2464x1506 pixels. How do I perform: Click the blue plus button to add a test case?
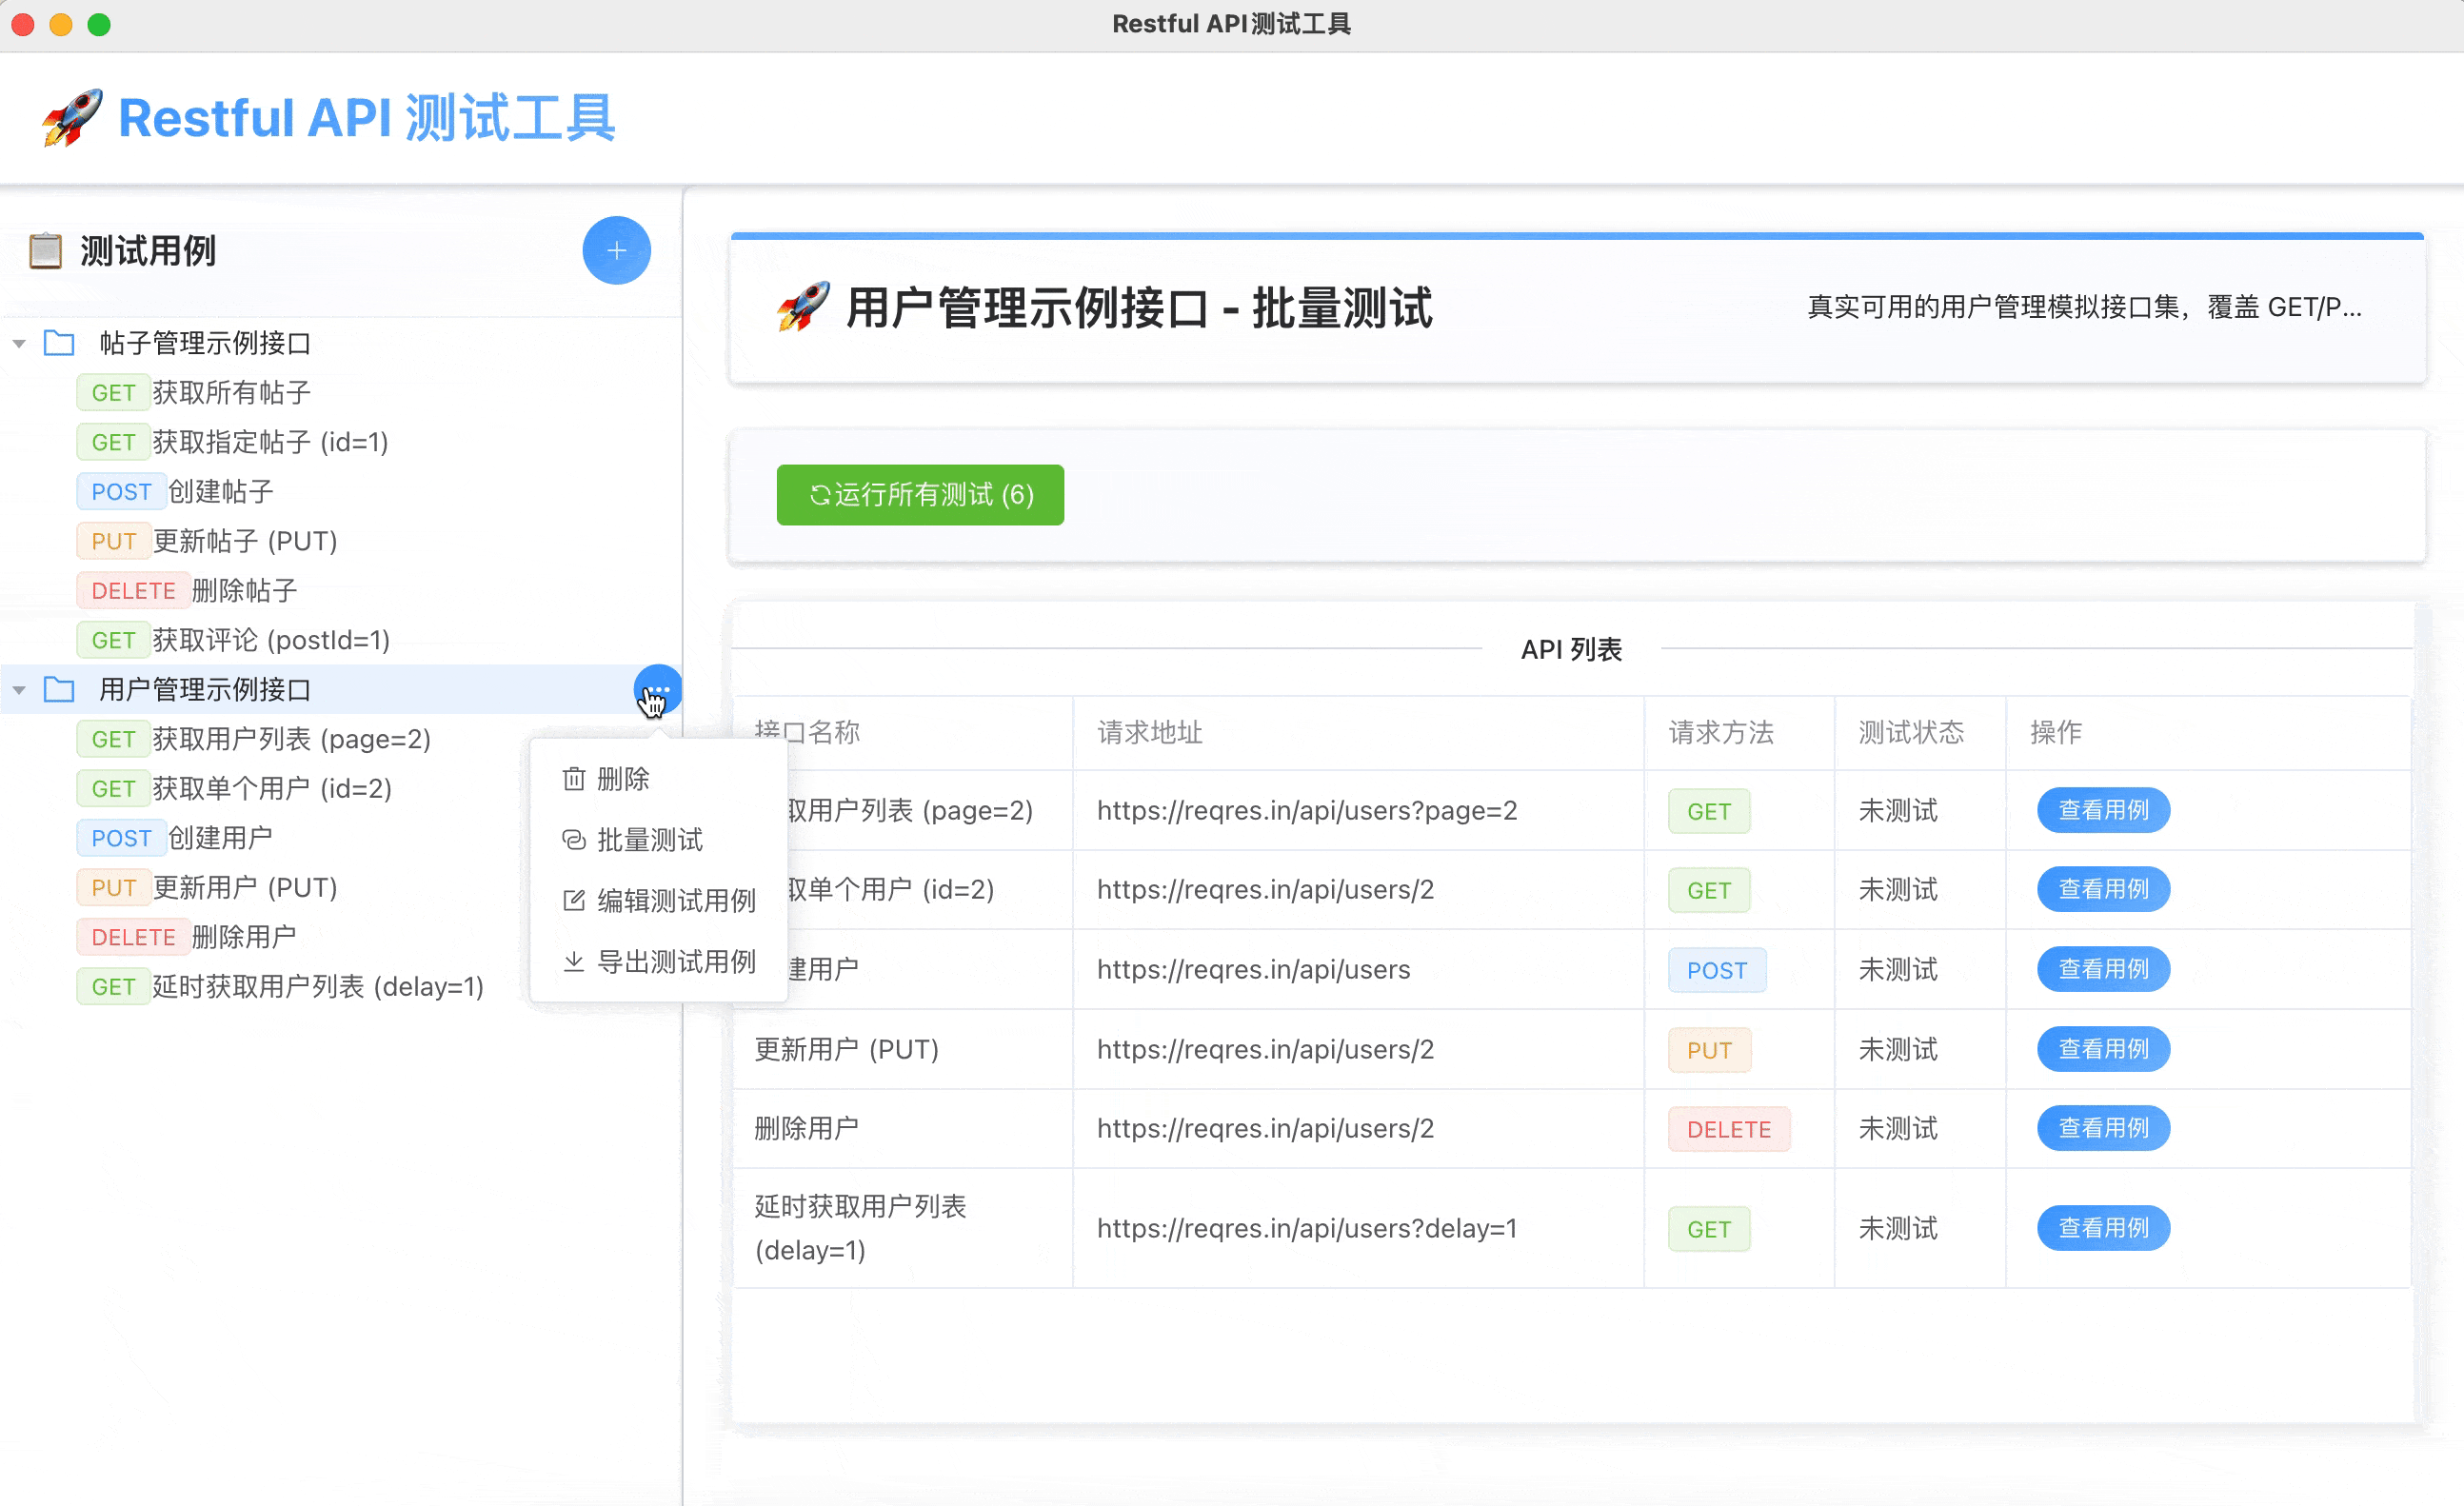click(616, 251)
